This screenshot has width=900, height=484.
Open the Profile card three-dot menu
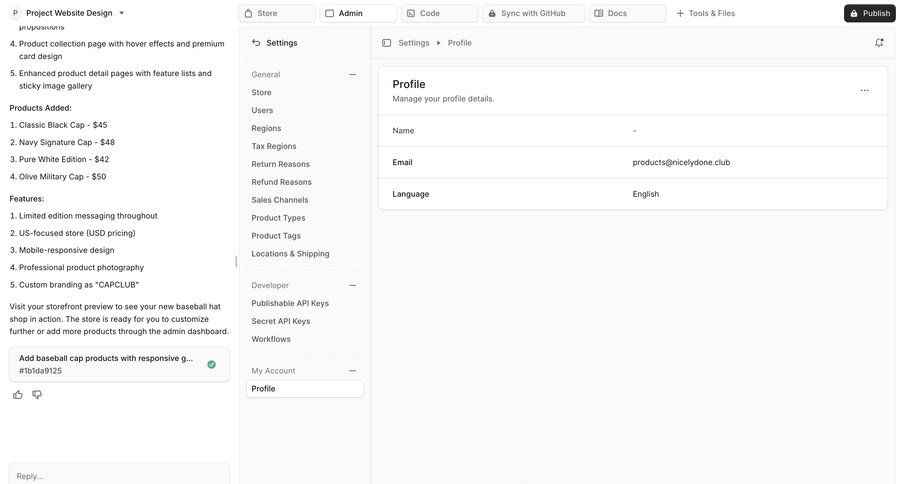tap(864, 91)
